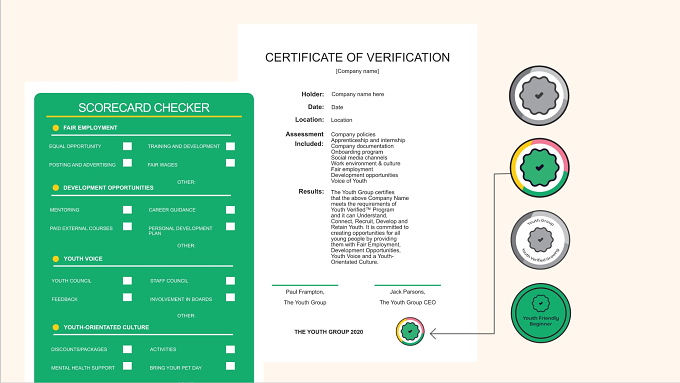This screenshot has height=383, width=680.
Task: Click the 'Other:' label under Development Opportunities
Action: coord(186,246)
